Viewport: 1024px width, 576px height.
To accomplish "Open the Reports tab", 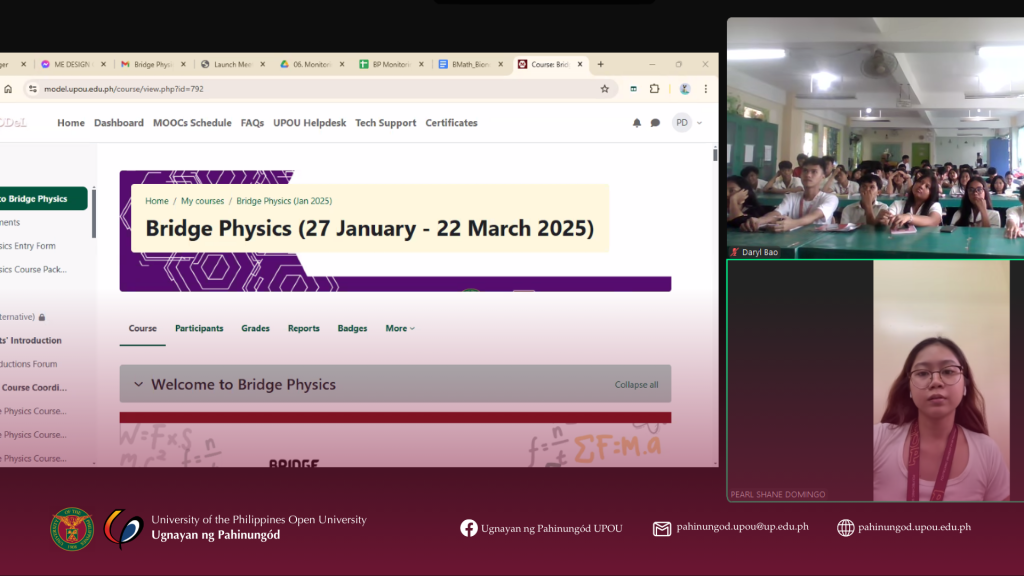I will point(304,328).
